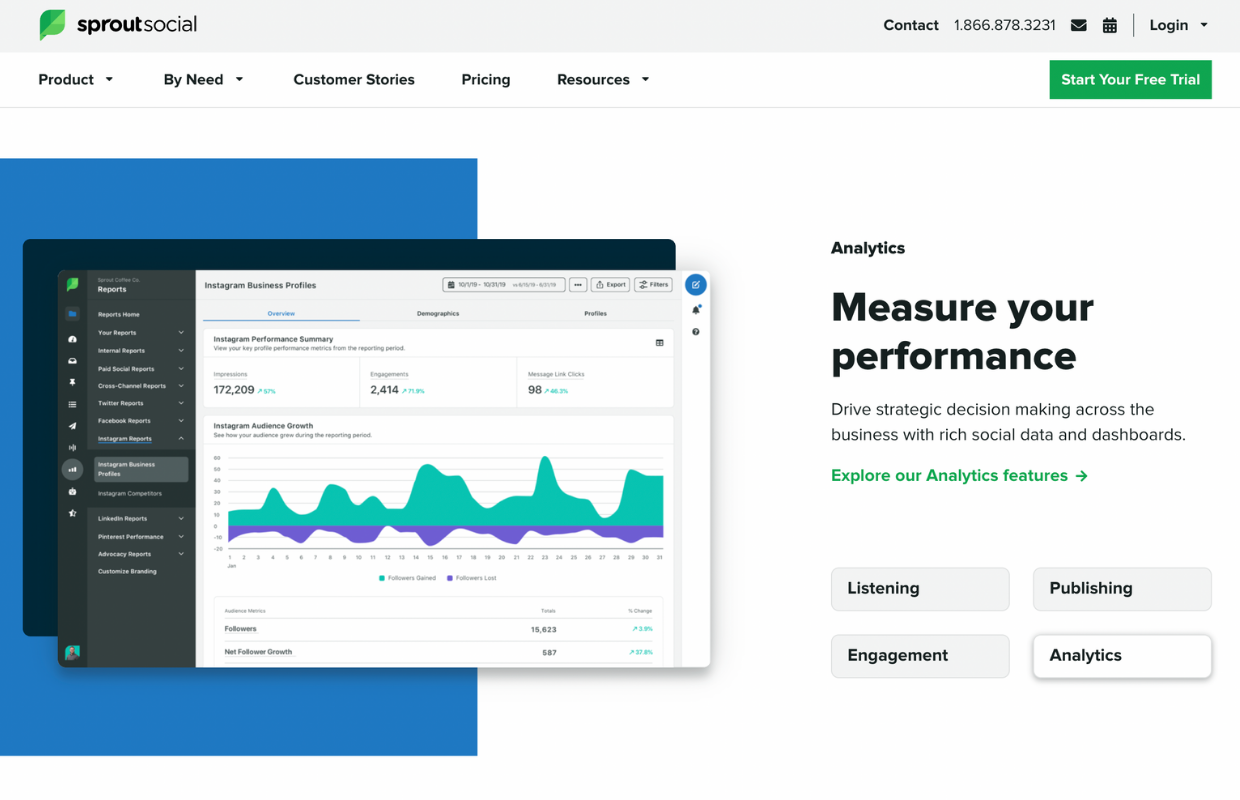The width and height of the screenshot is (1240, 800).
Task: Open the Resources dropdown menu
Action: 604,79
